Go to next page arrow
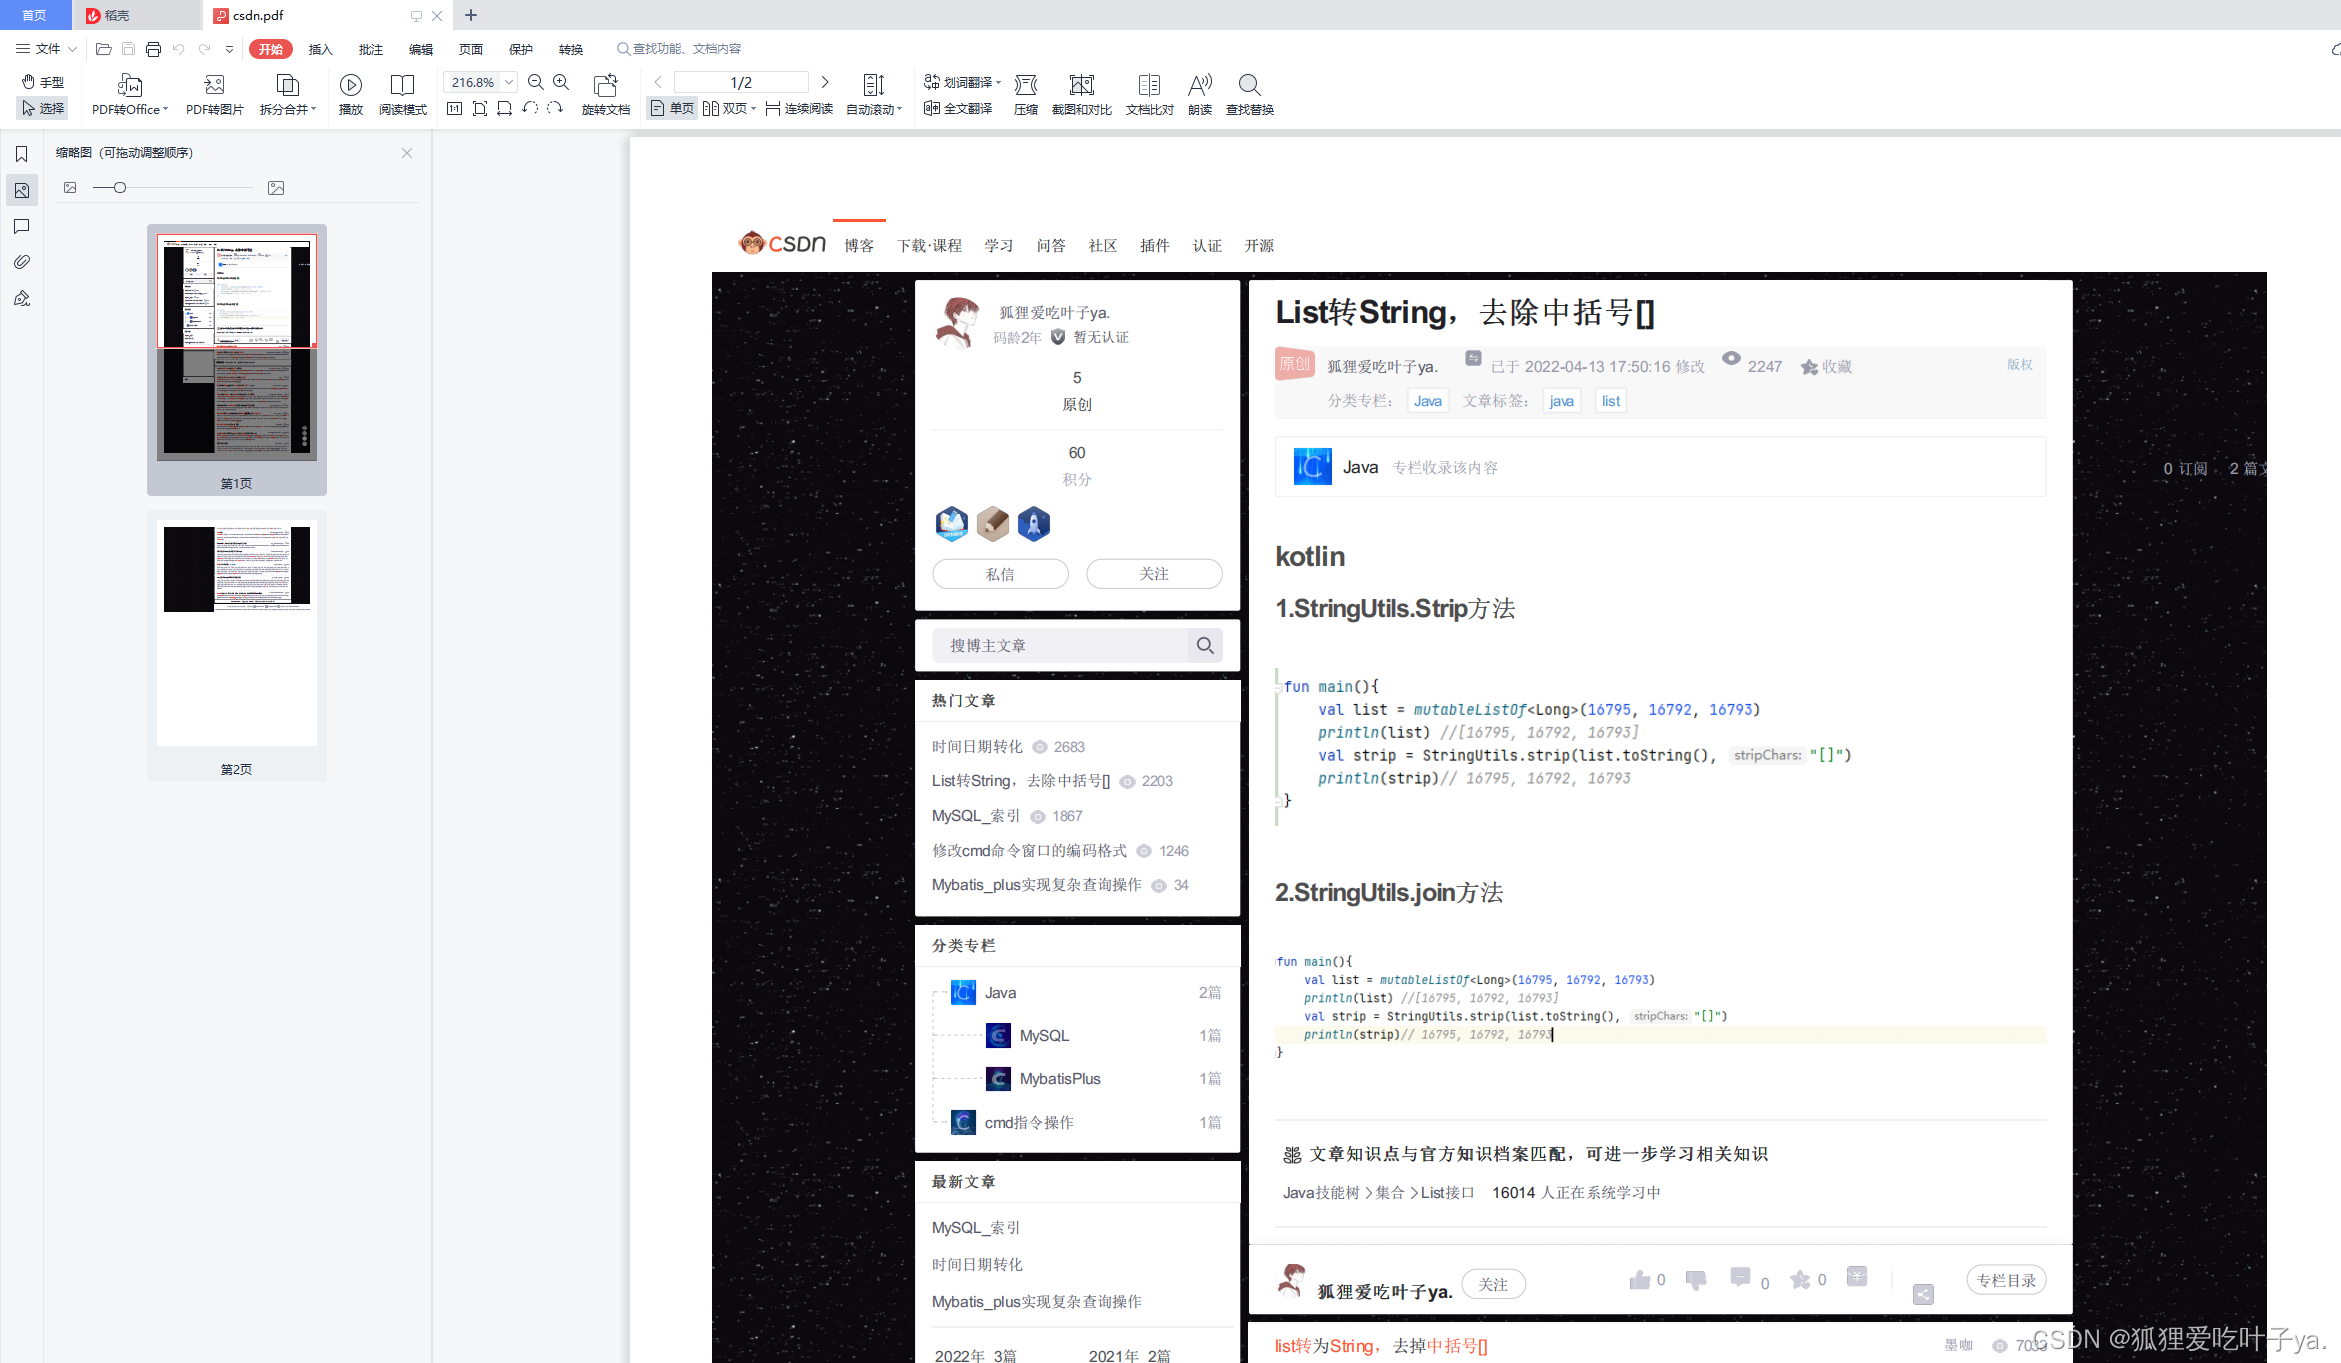The height and width of the screenshot is (1363, 2341). tap(825, 82)
